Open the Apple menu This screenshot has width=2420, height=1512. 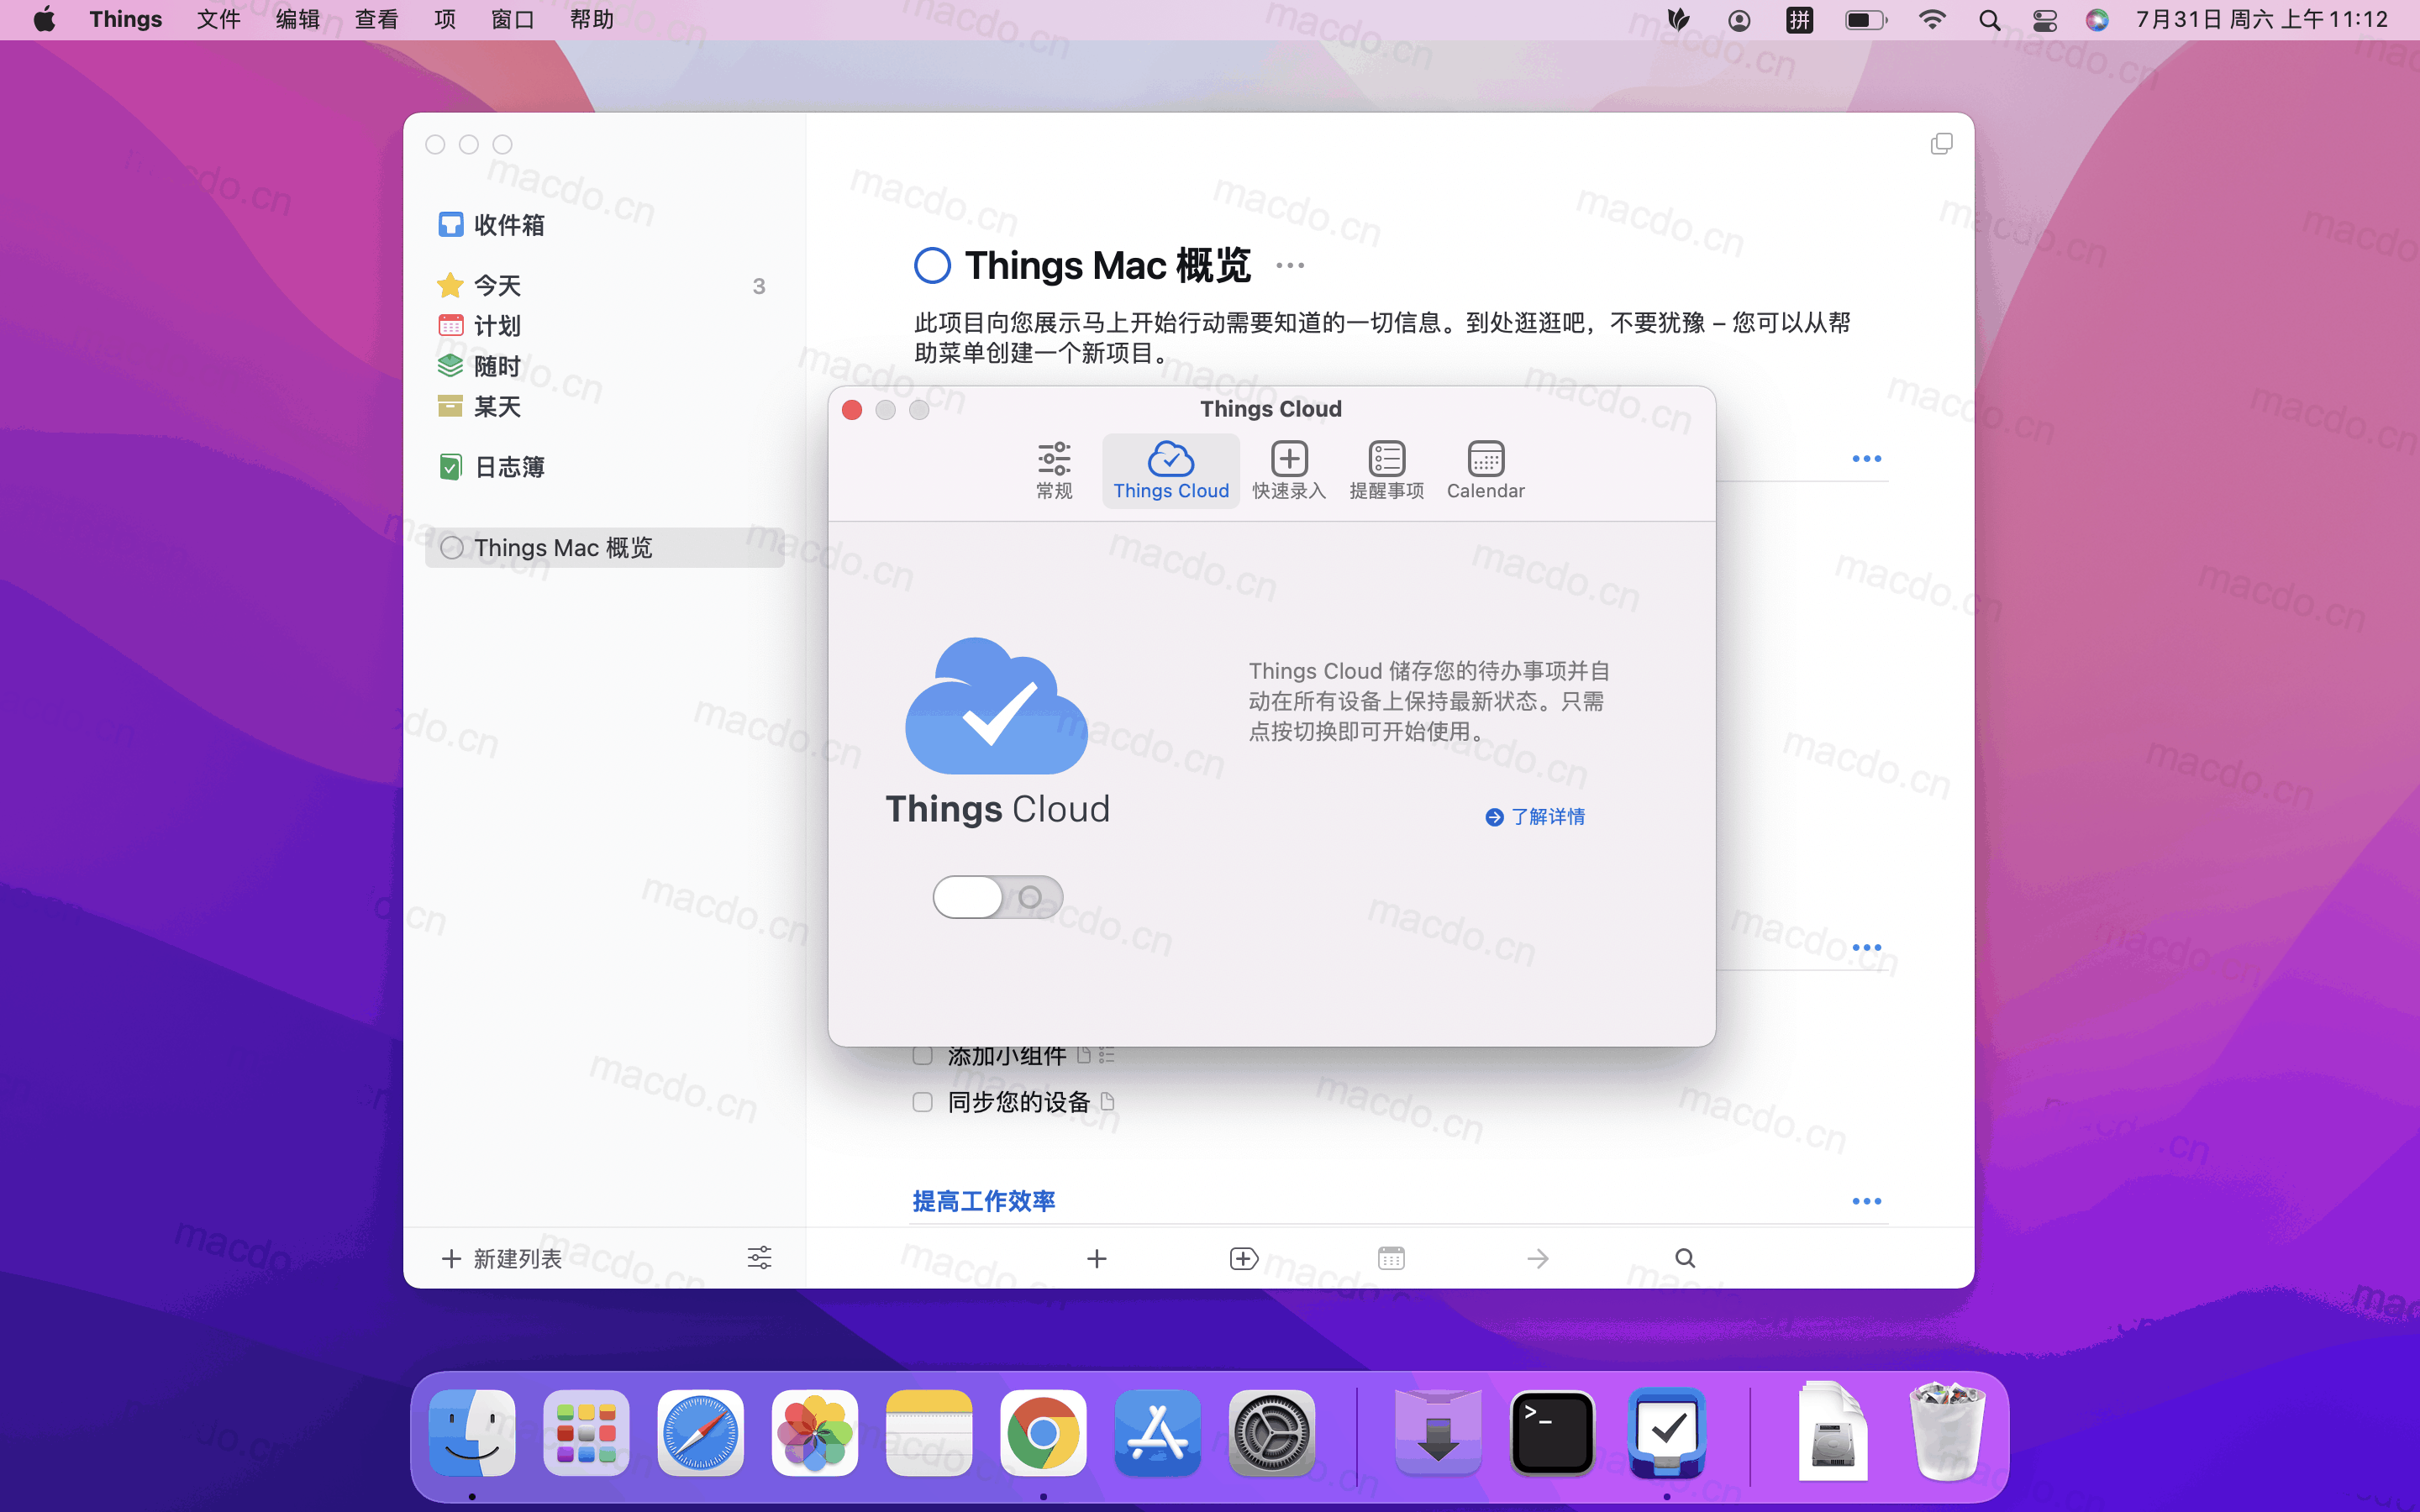45,20
